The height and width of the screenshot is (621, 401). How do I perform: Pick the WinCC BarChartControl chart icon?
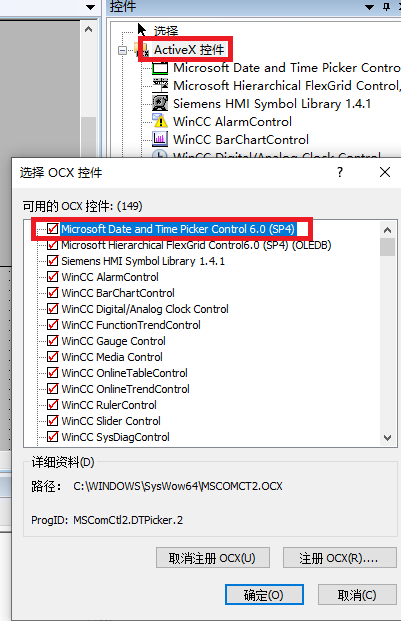160,139
